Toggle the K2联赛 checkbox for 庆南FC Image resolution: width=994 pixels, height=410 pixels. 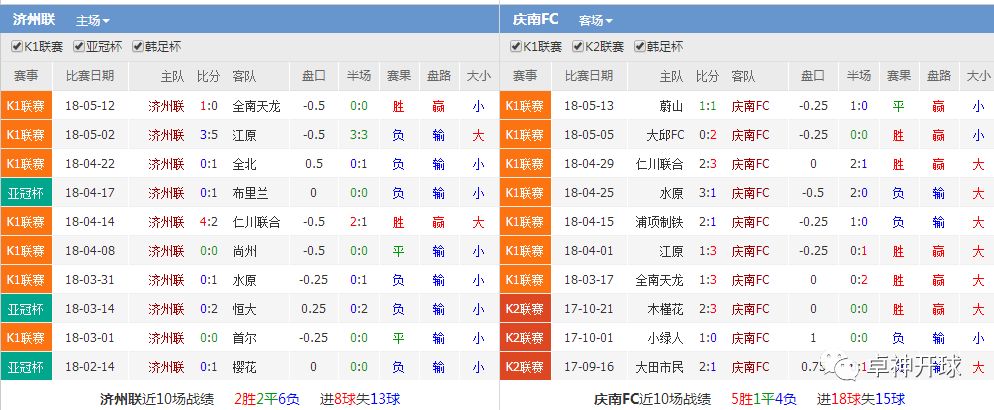point(578,46)
